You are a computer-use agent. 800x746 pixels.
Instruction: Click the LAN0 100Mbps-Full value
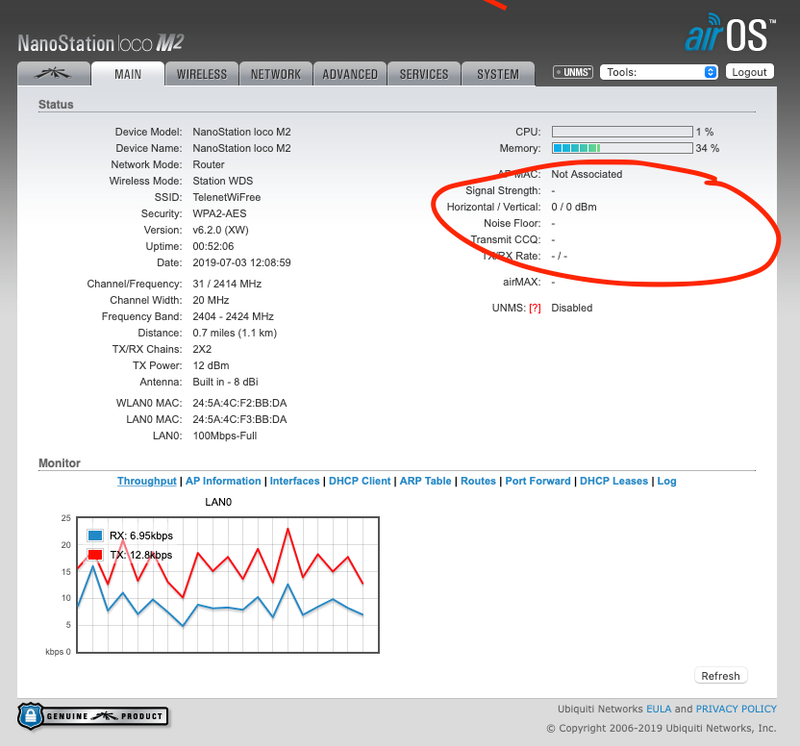(225, 436)
